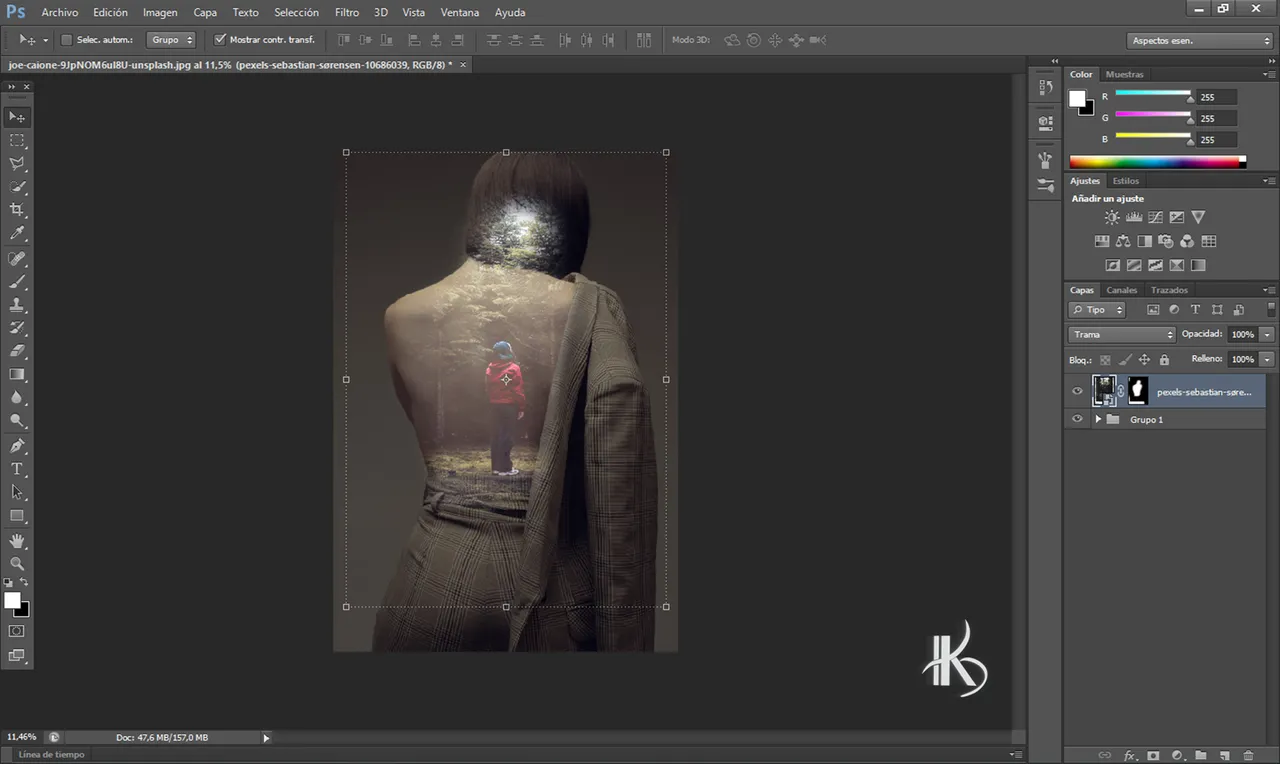The height and width of the screenshot is (764, 1280).
Task: Select the Crop tool
Action: pos(17,210)
